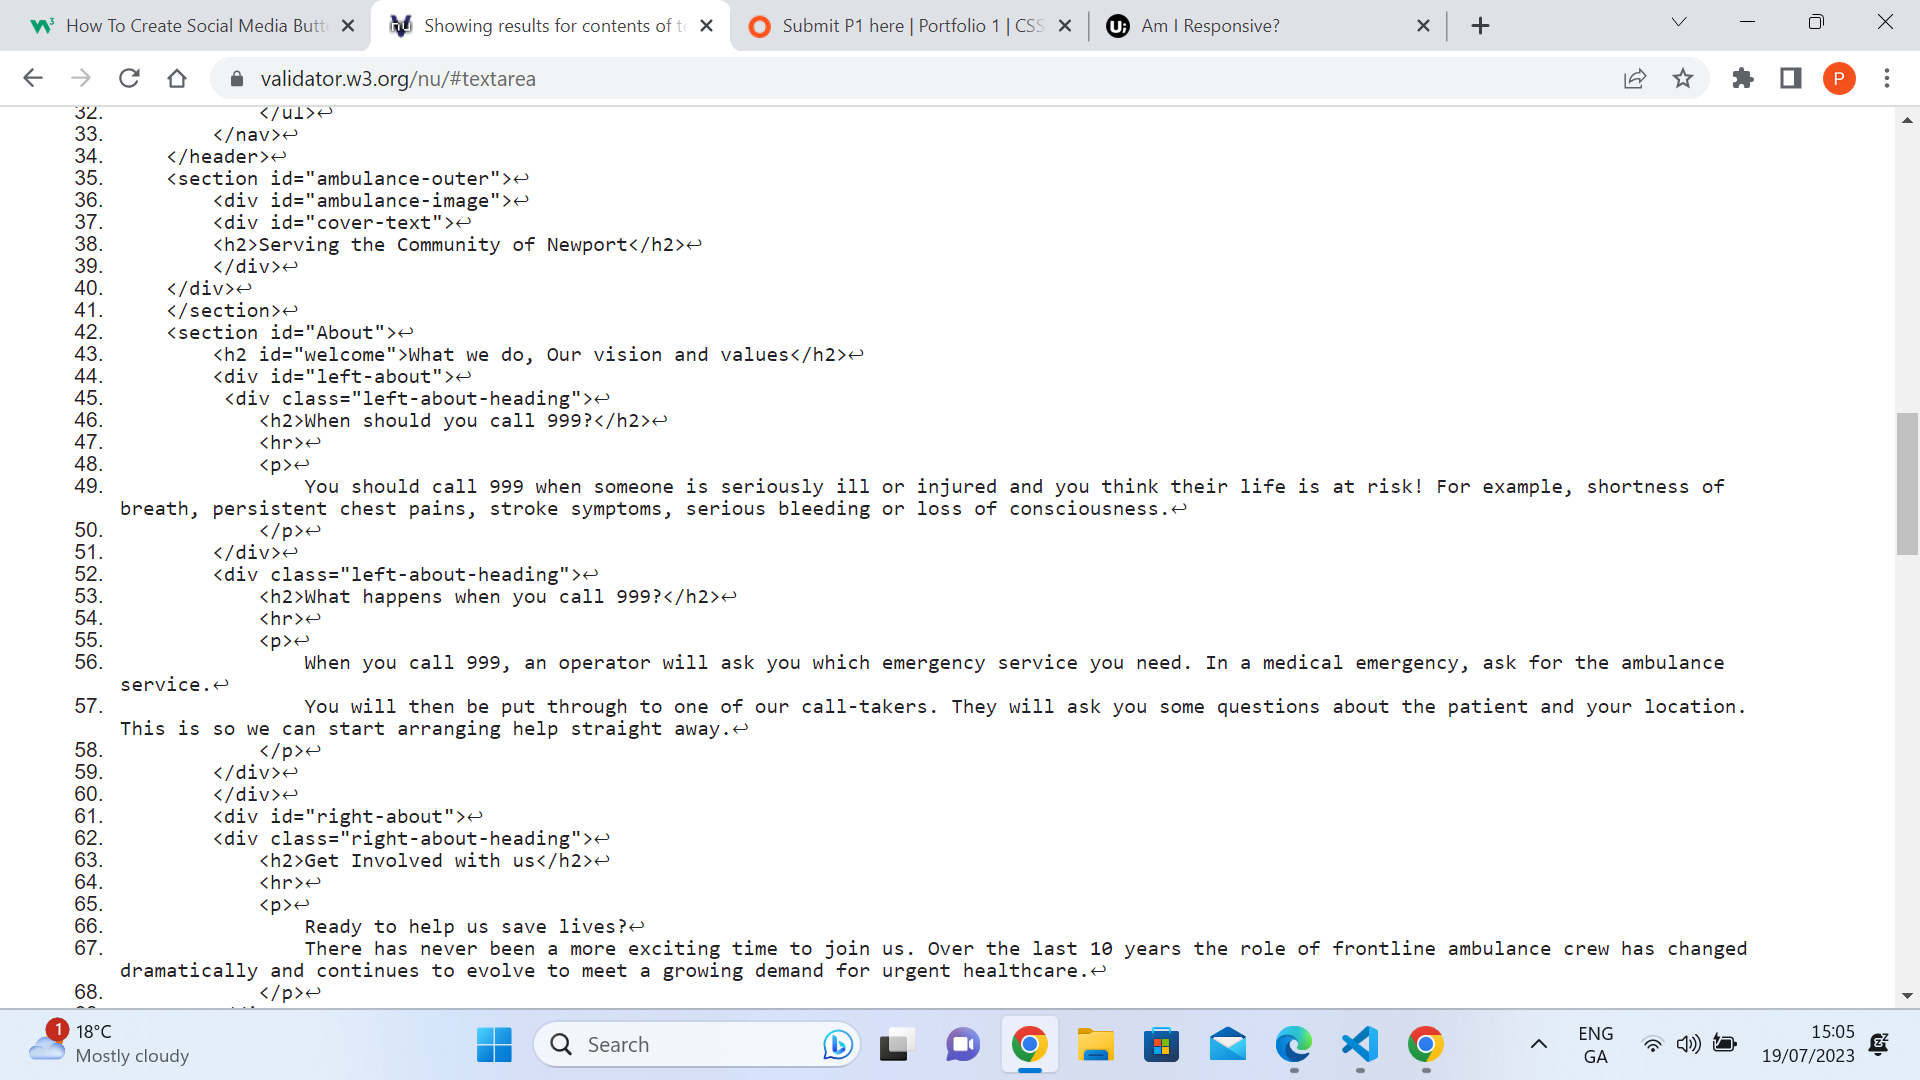The image size is (1920, 1080).
Task: Click the vertical scrollbar thumb
Action: click(x=1907, y=483)
